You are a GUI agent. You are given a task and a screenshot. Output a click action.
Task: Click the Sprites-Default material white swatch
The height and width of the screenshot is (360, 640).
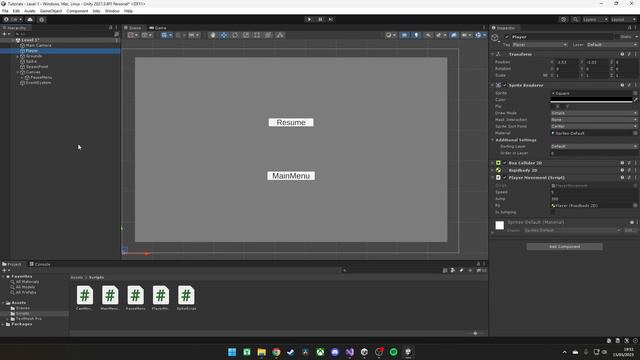pyautogui.click(x=500, y=225)
